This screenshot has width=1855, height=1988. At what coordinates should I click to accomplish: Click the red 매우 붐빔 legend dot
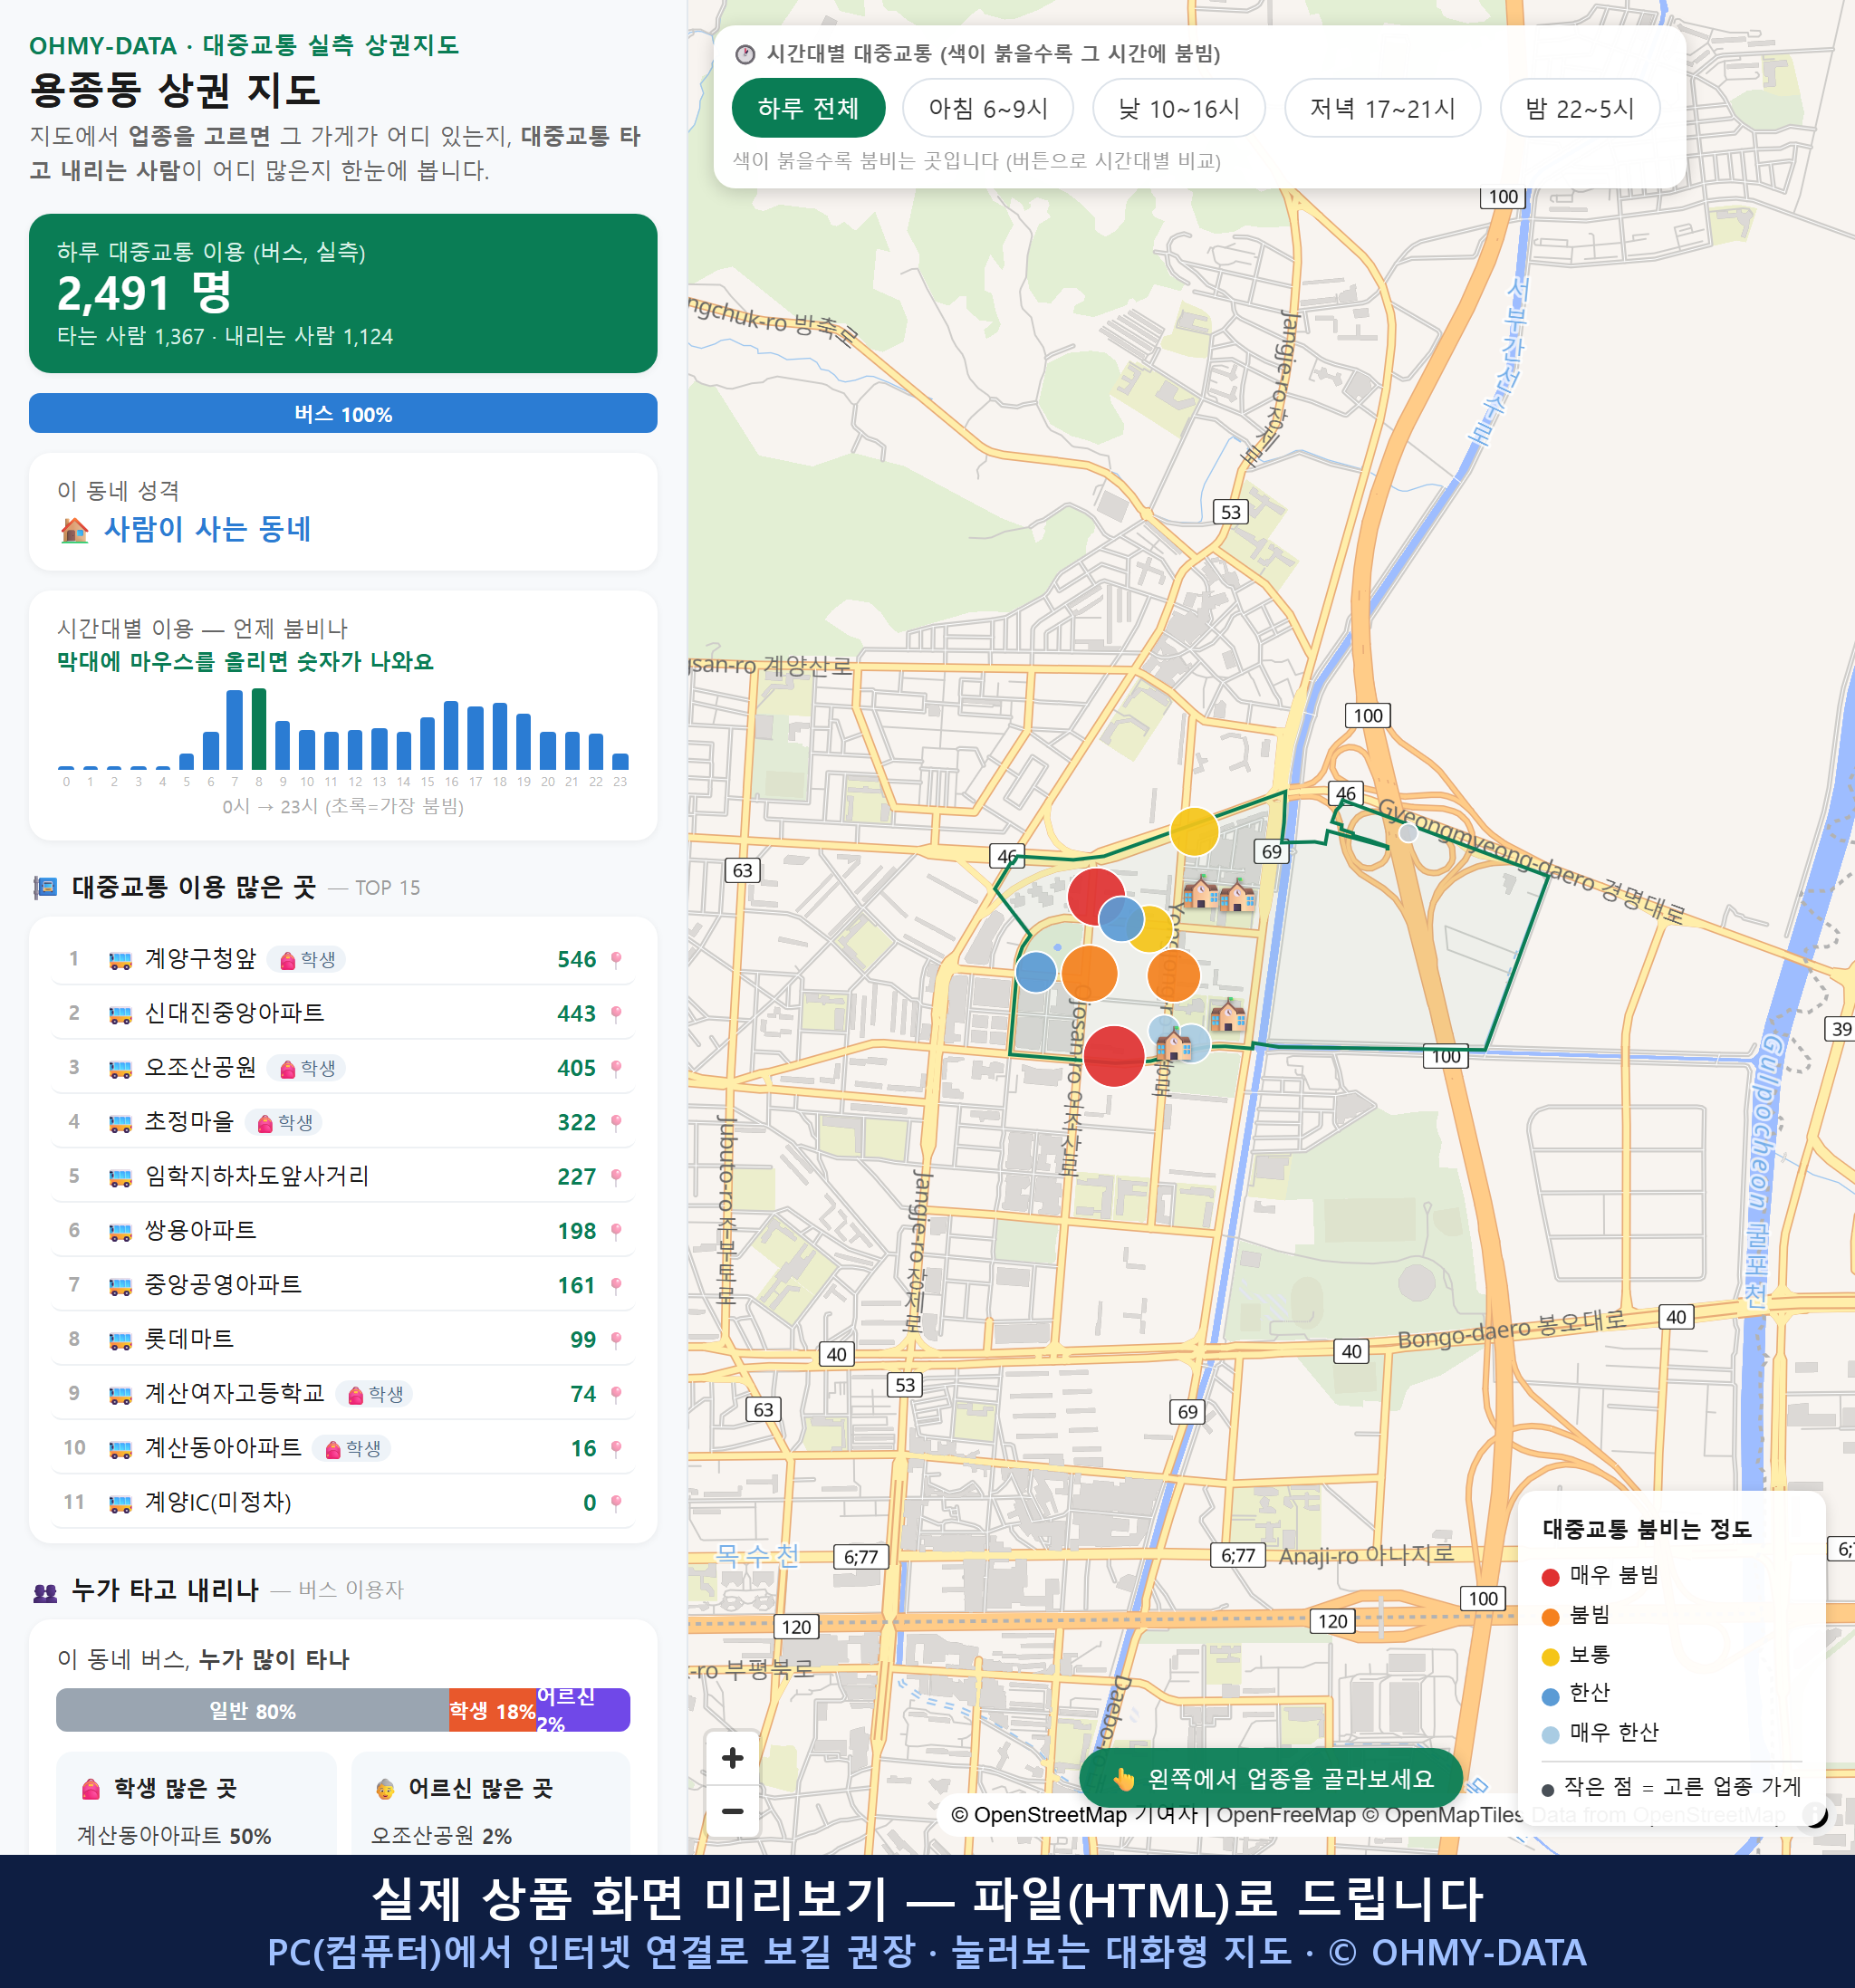click(1551, 1577)
